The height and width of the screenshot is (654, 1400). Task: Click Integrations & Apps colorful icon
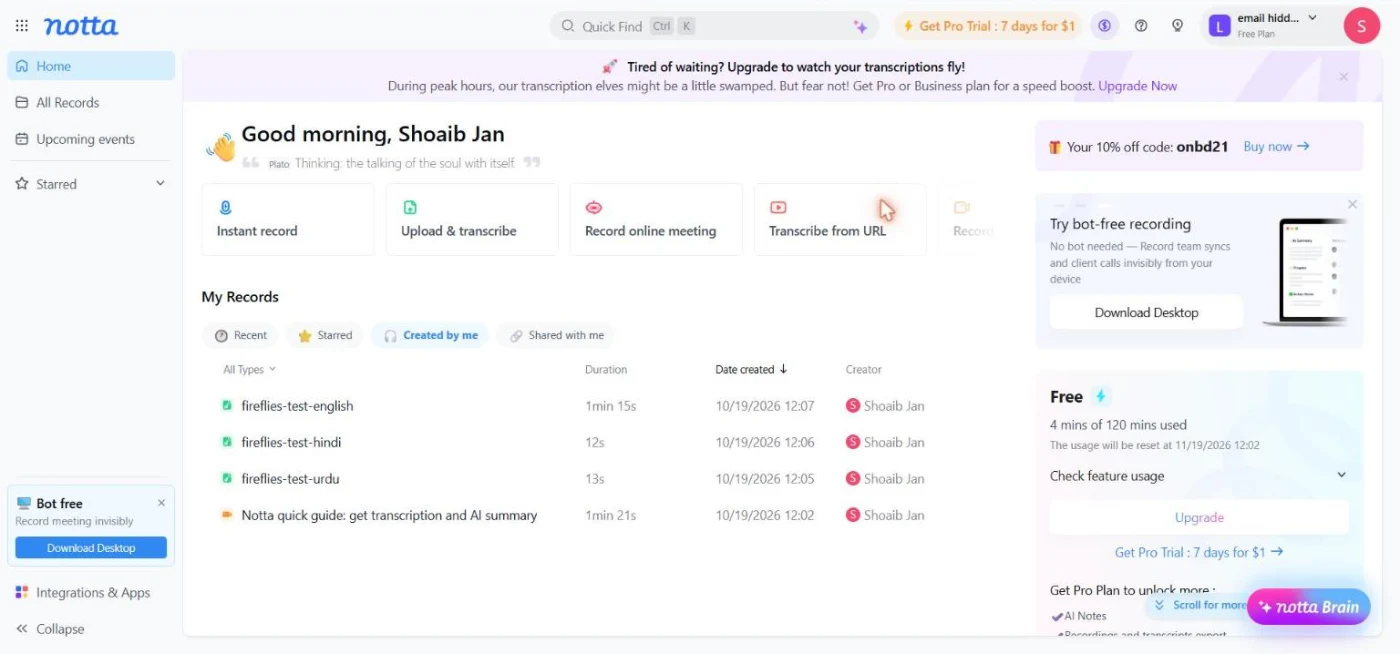pyautogui.click(x=22, y=593)
